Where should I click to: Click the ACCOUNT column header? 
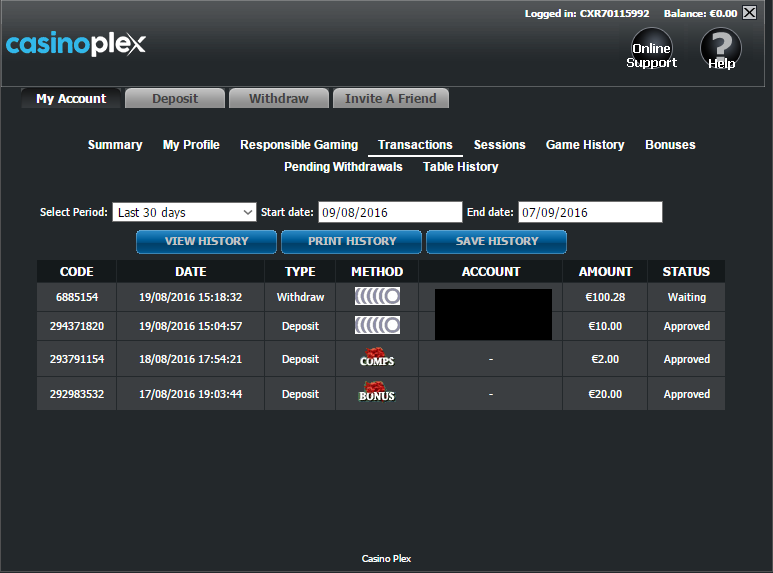491,271
